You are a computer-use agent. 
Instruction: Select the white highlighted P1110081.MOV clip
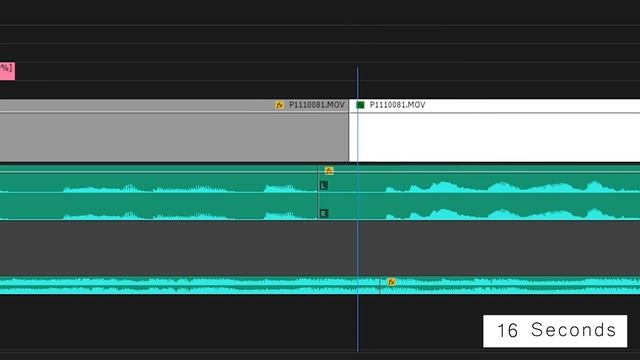[x=495, y=131]
